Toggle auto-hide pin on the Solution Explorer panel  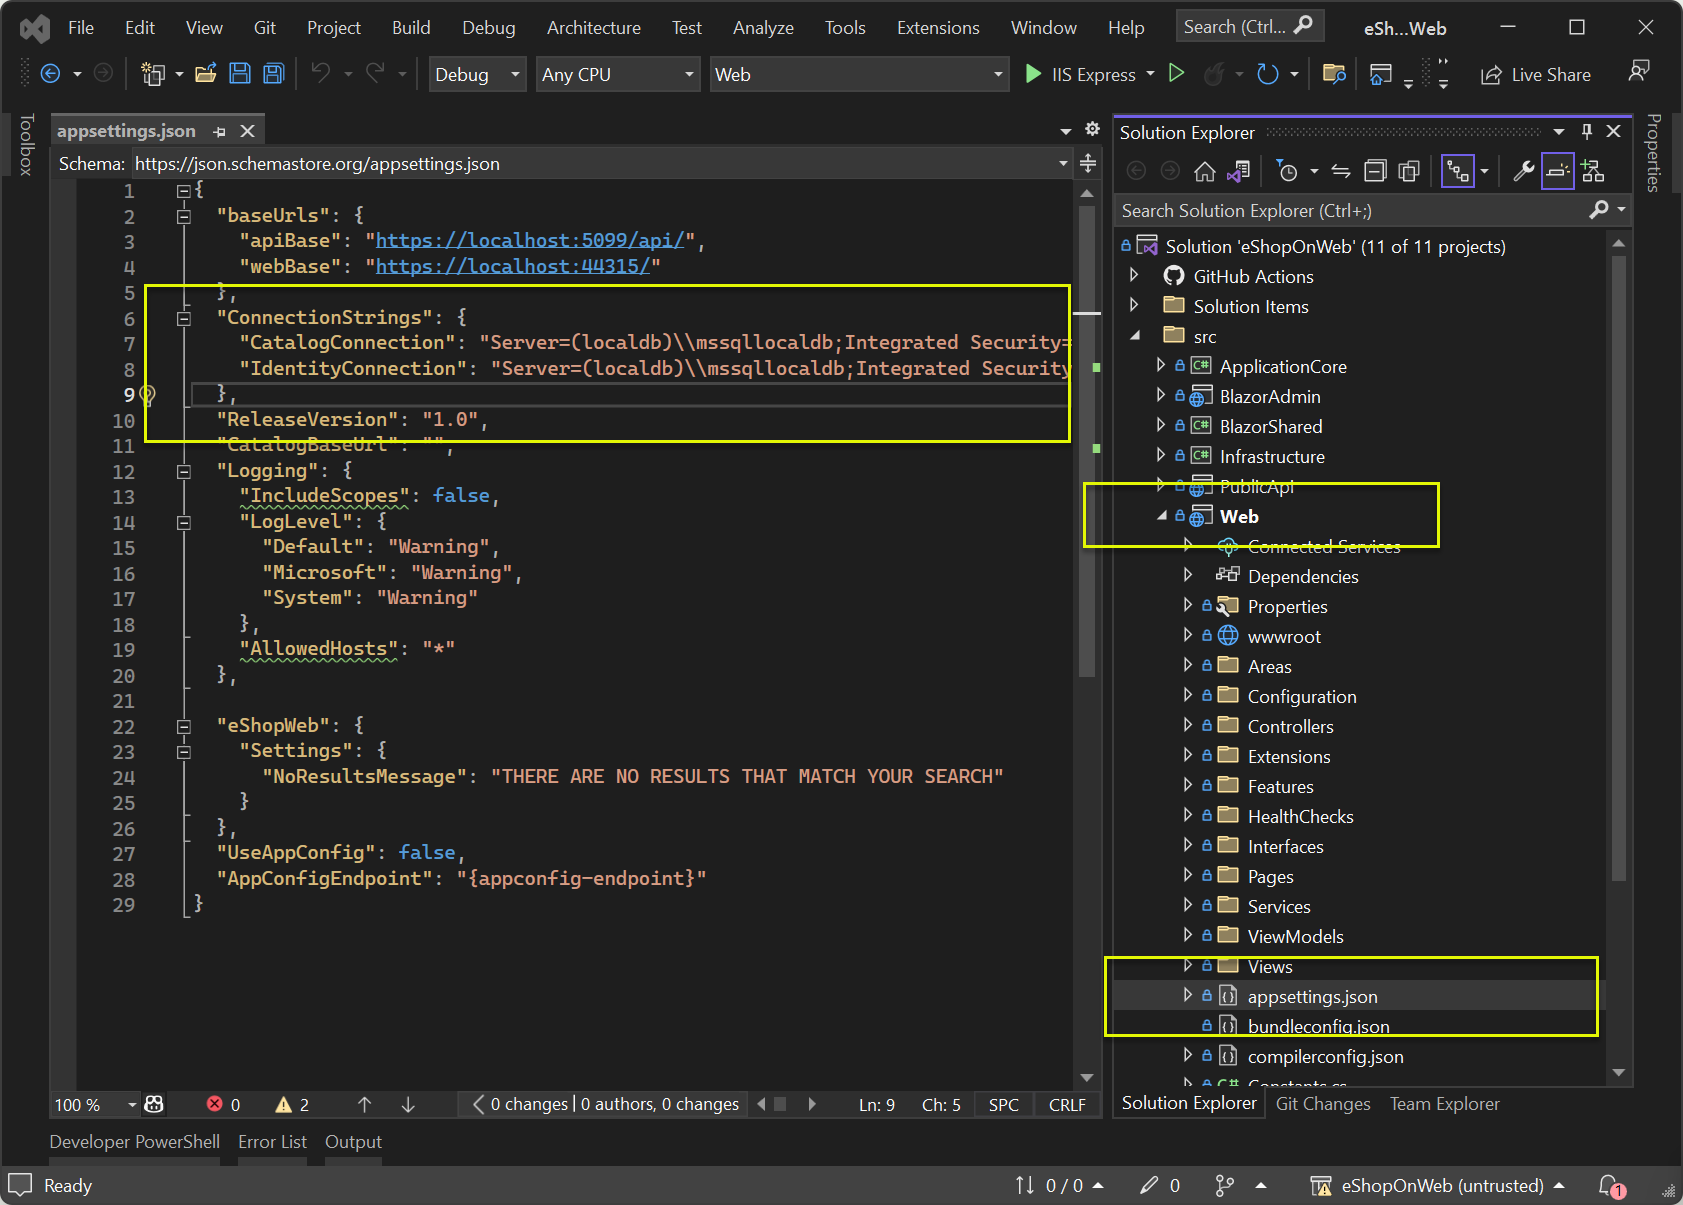point(1587,132)
